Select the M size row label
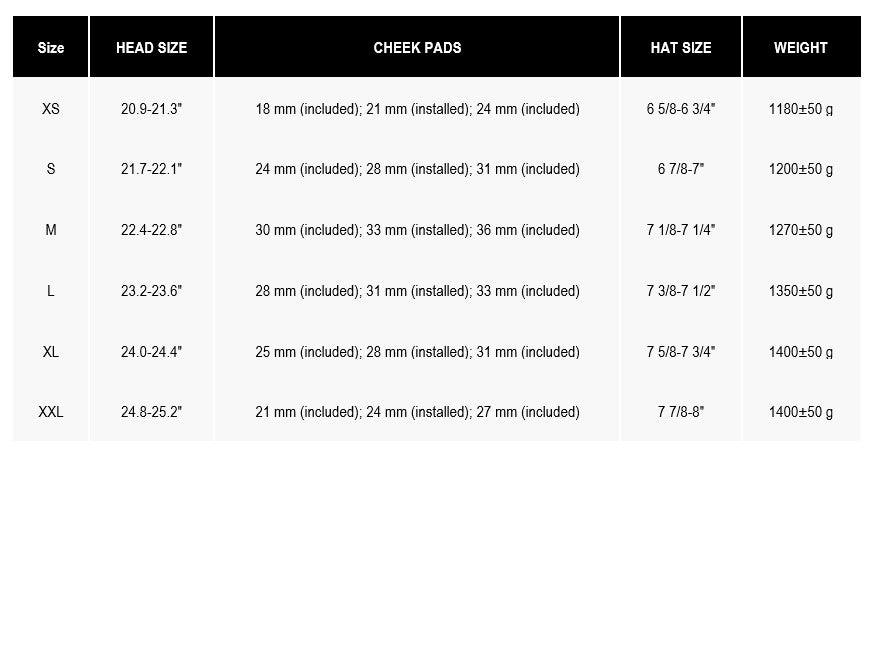The height and width of the screenshot is (662, 885). click(x=51, y=230)
